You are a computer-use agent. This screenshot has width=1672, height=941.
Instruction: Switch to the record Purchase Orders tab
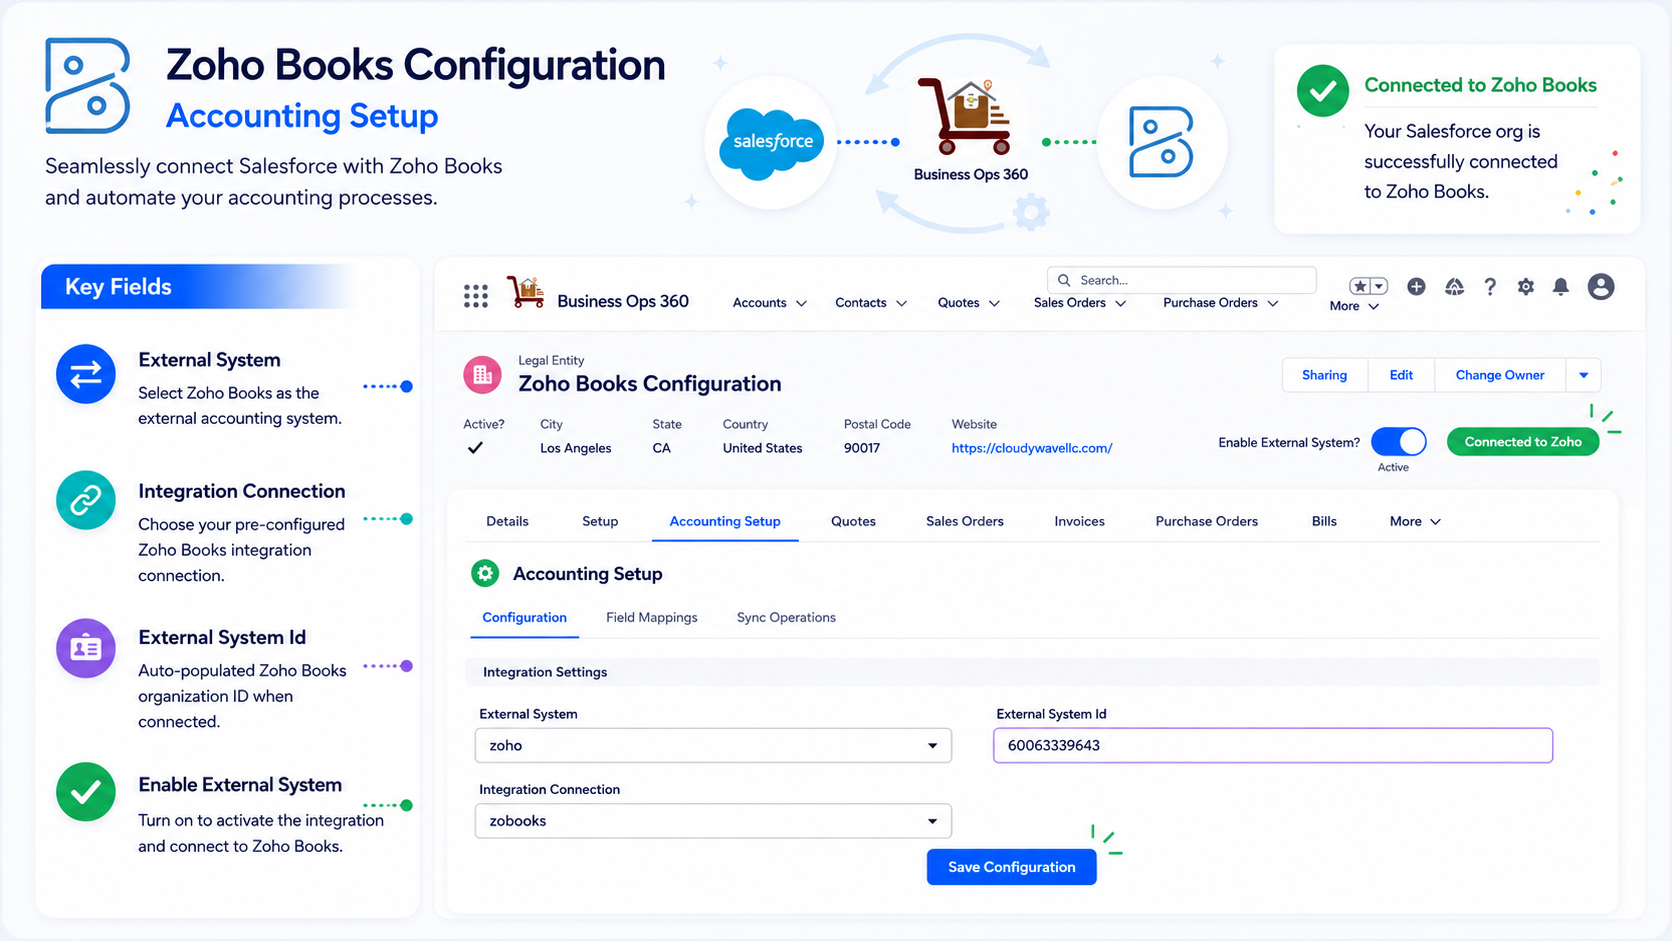tap(1207, 521)
